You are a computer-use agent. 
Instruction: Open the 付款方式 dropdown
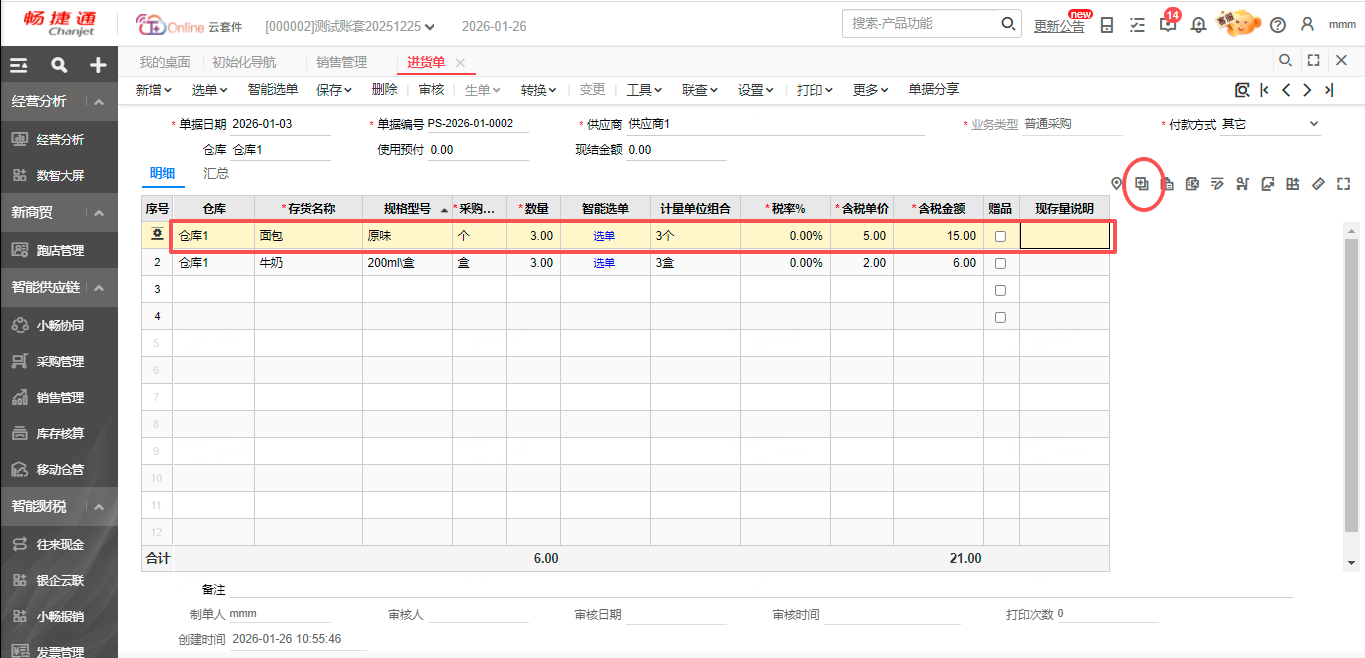point(1313,125)
